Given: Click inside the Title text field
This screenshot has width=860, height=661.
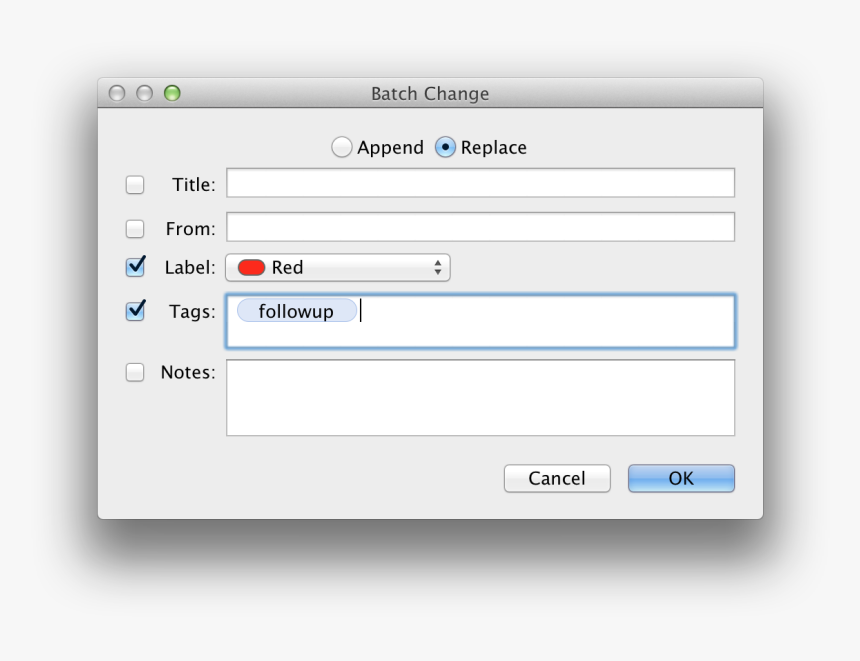Looking at the screenshot, I should coord(480,182).
